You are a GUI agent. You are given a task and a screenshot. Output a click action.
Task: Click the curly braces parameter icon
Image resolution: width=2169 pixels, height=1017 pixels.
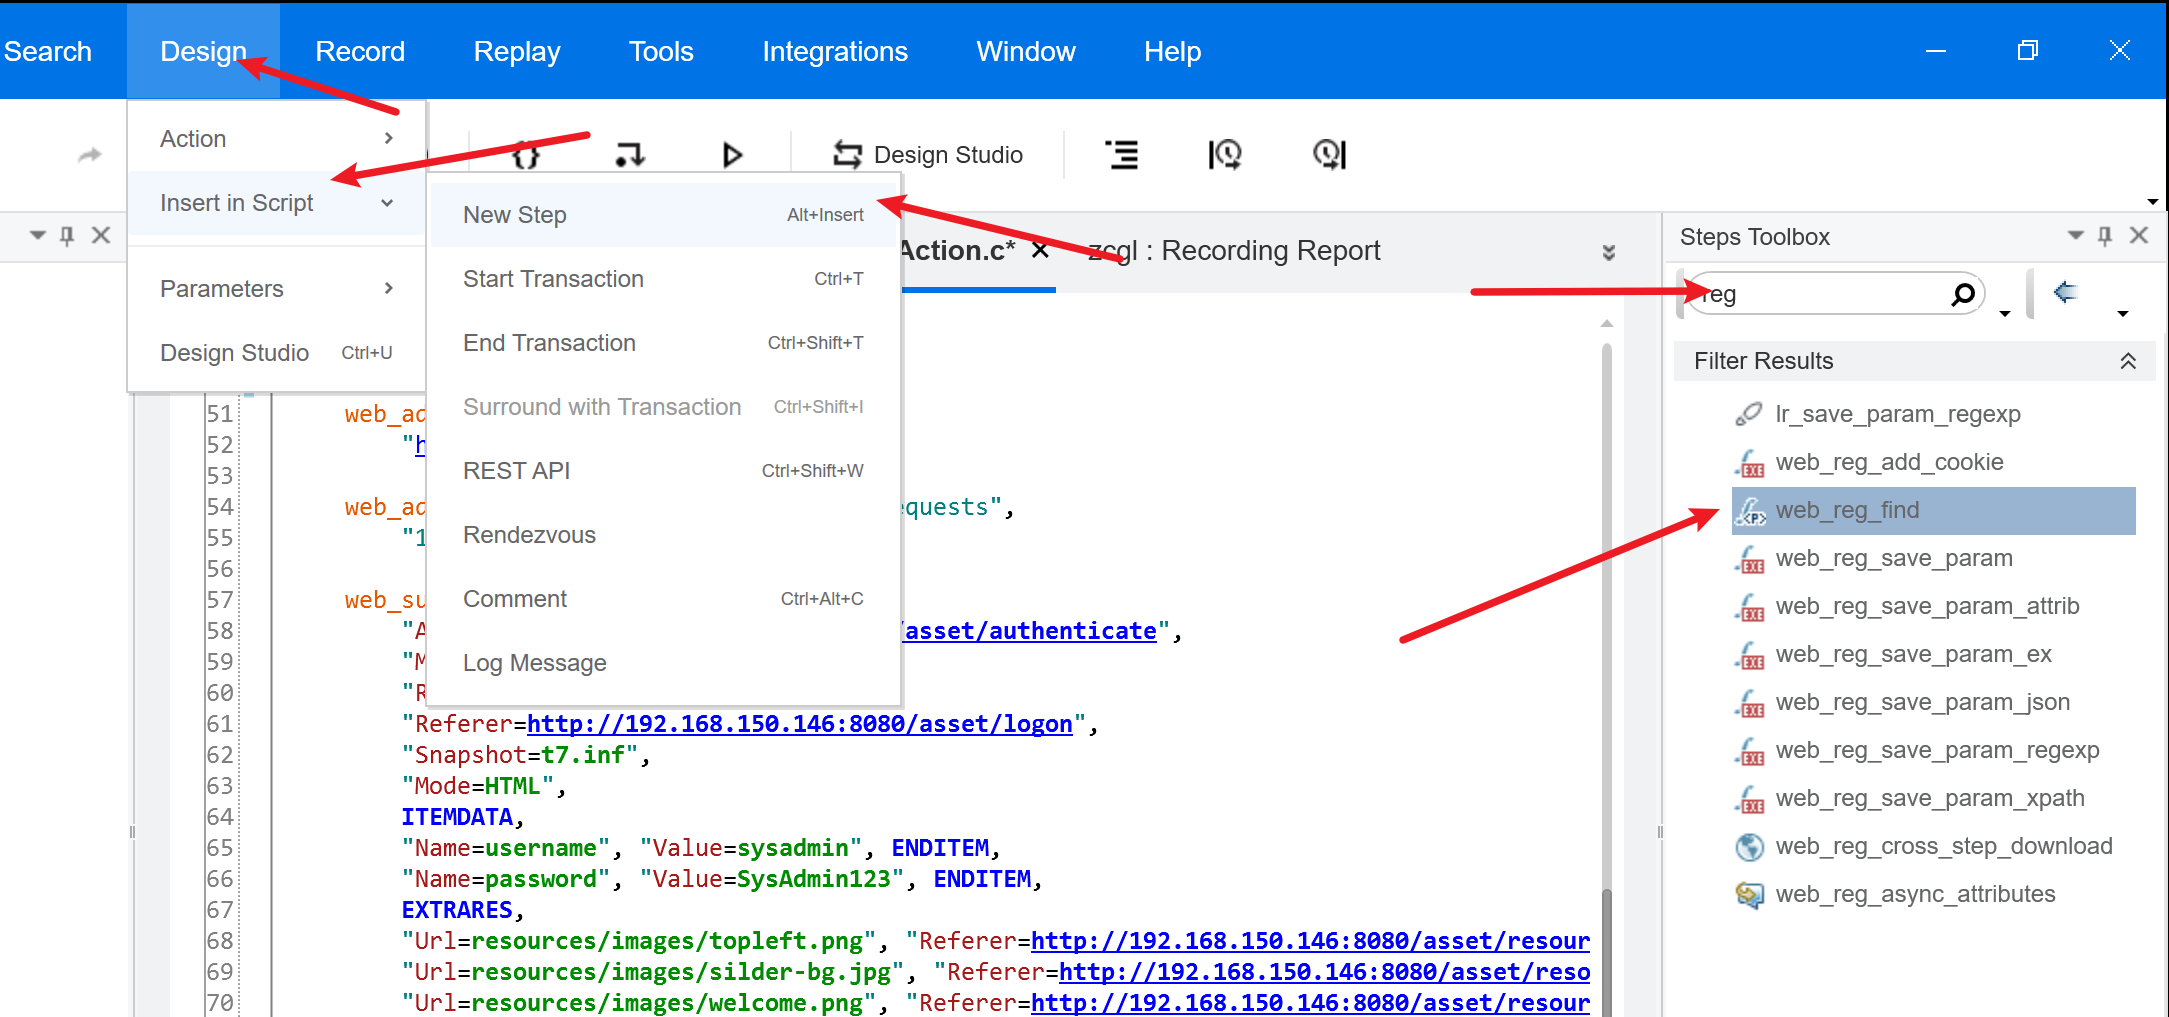point(526,155)
